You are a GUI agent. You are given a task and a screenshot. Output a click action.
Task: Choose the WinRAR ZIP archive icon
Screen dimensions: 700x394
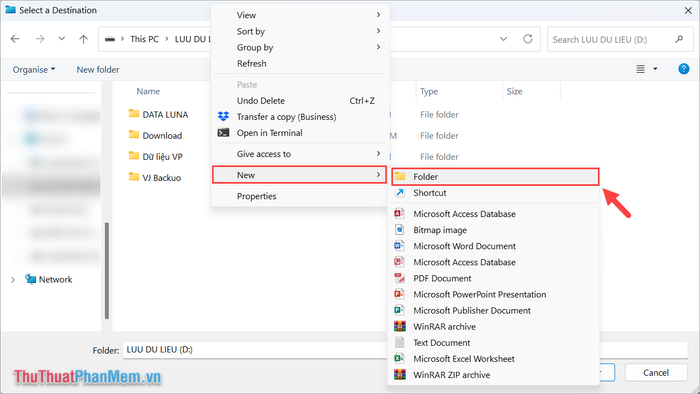400,375
